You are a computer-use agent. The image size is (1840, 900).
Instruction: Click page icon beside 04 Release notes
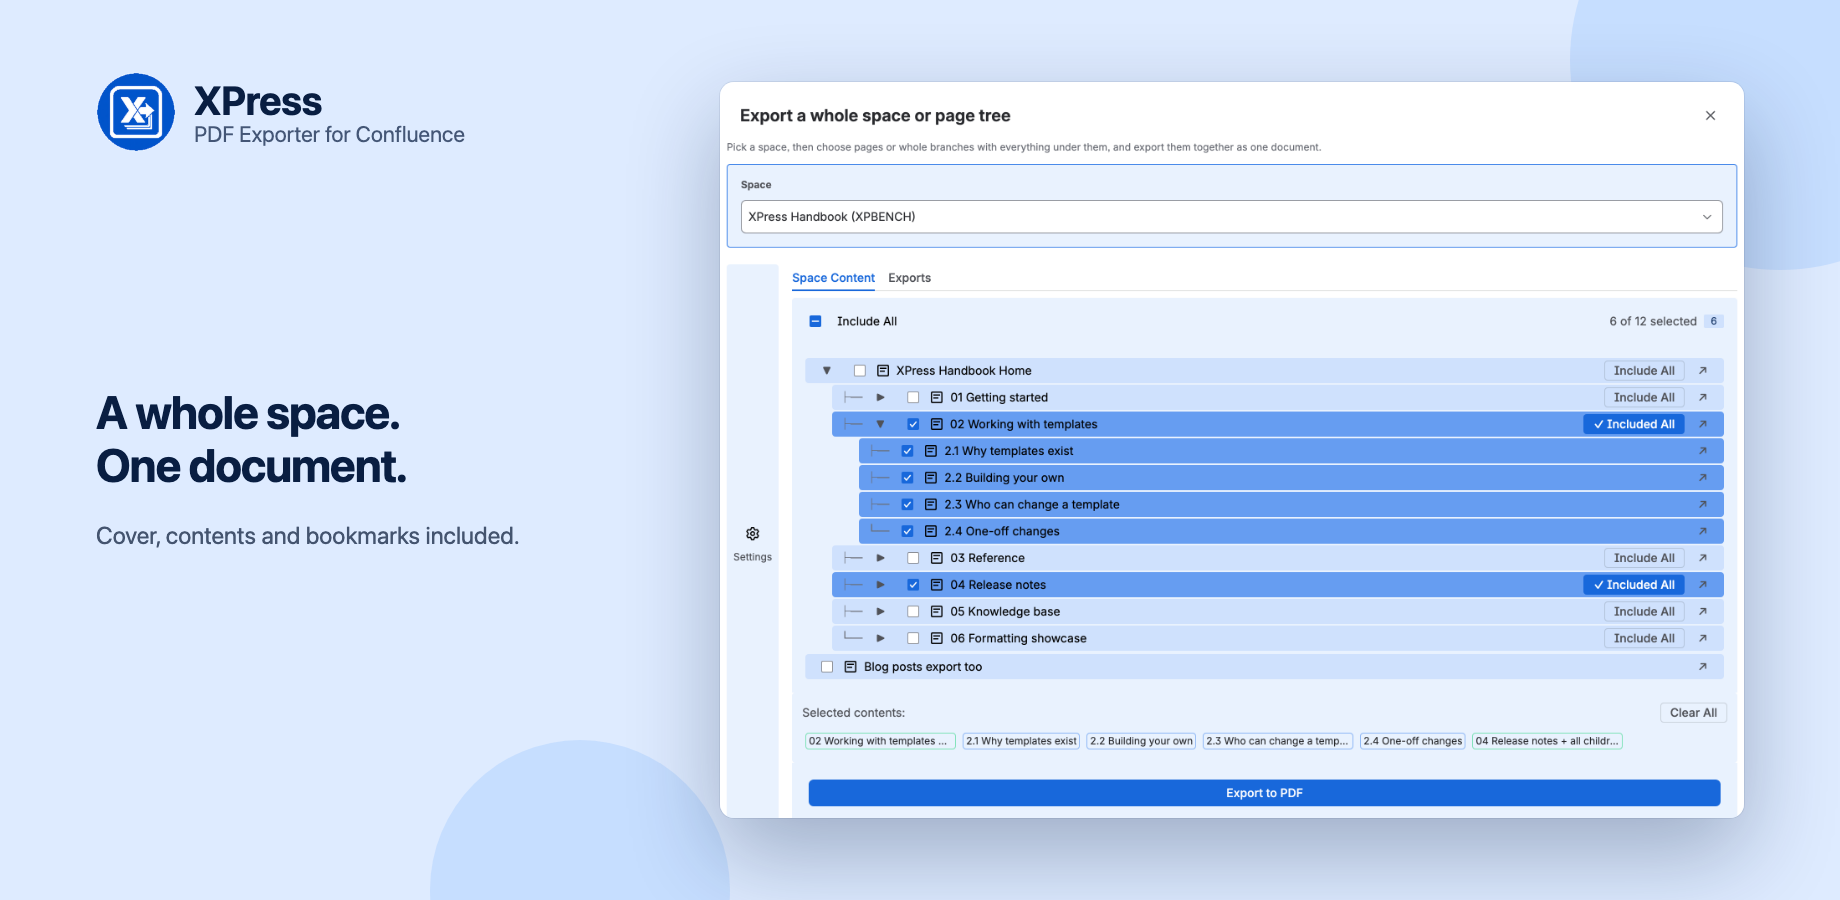937,585
